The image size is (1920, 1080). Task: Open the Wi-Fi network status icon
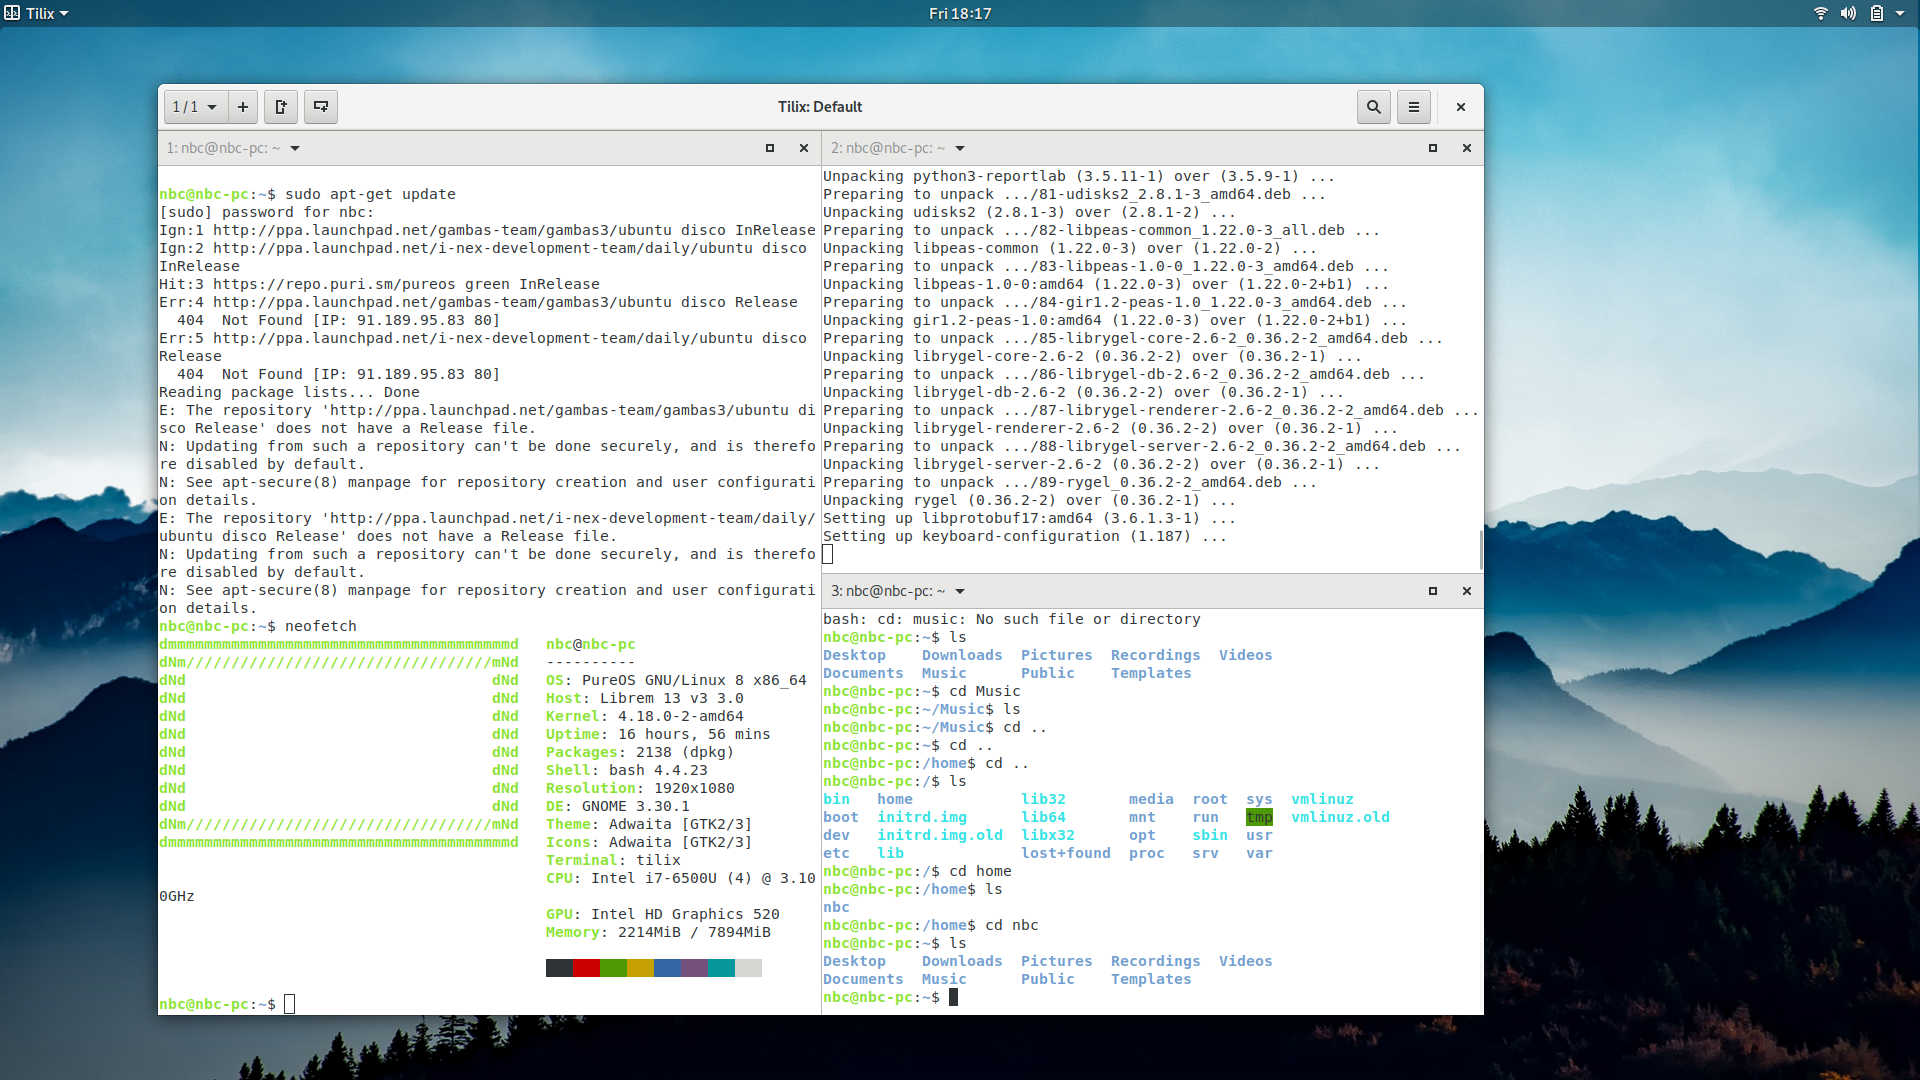[x=1821, y=14]
